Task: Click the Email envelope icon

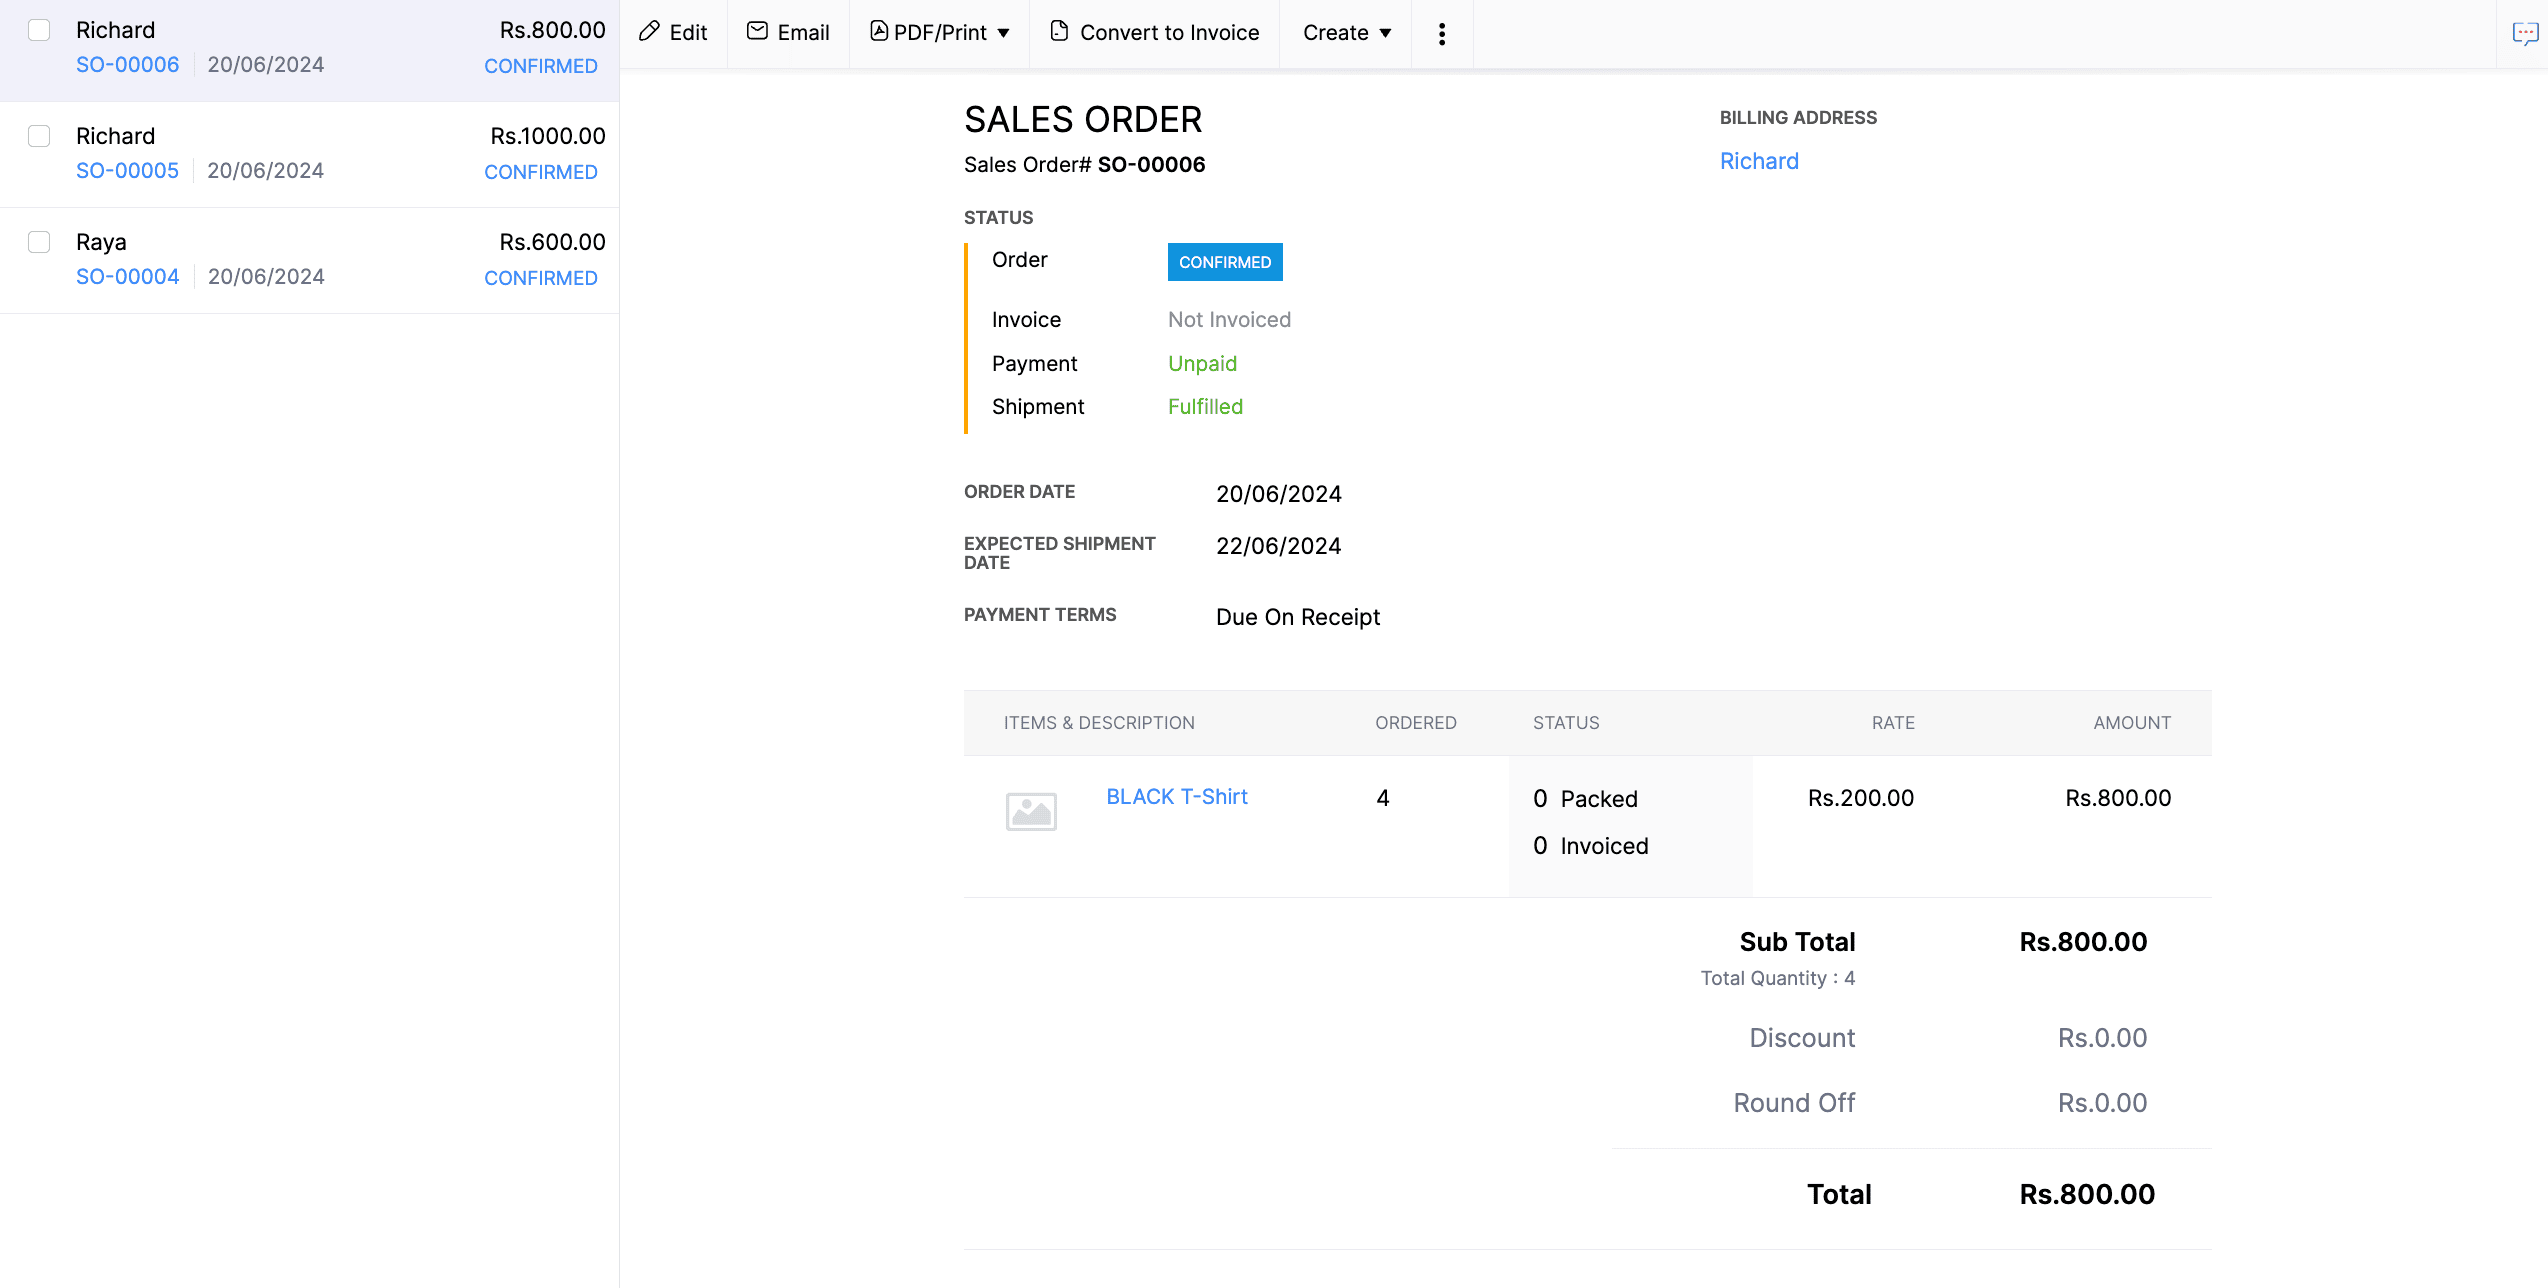Action: pos(758,32)
